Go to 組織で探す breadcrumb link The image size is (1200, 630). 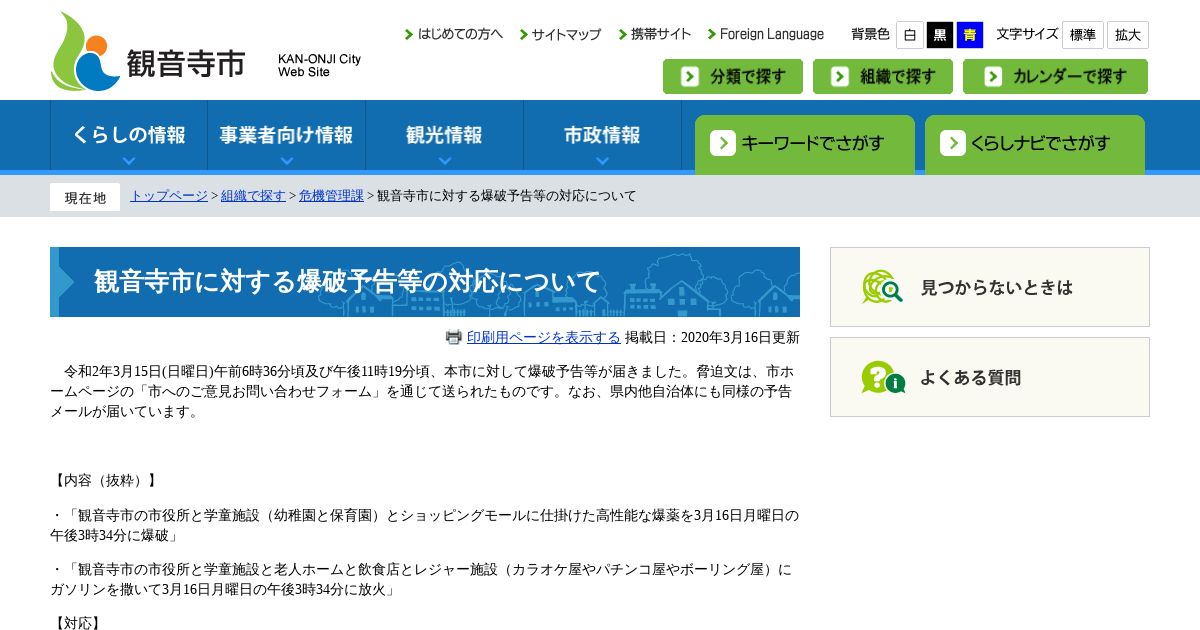(253, 196)
